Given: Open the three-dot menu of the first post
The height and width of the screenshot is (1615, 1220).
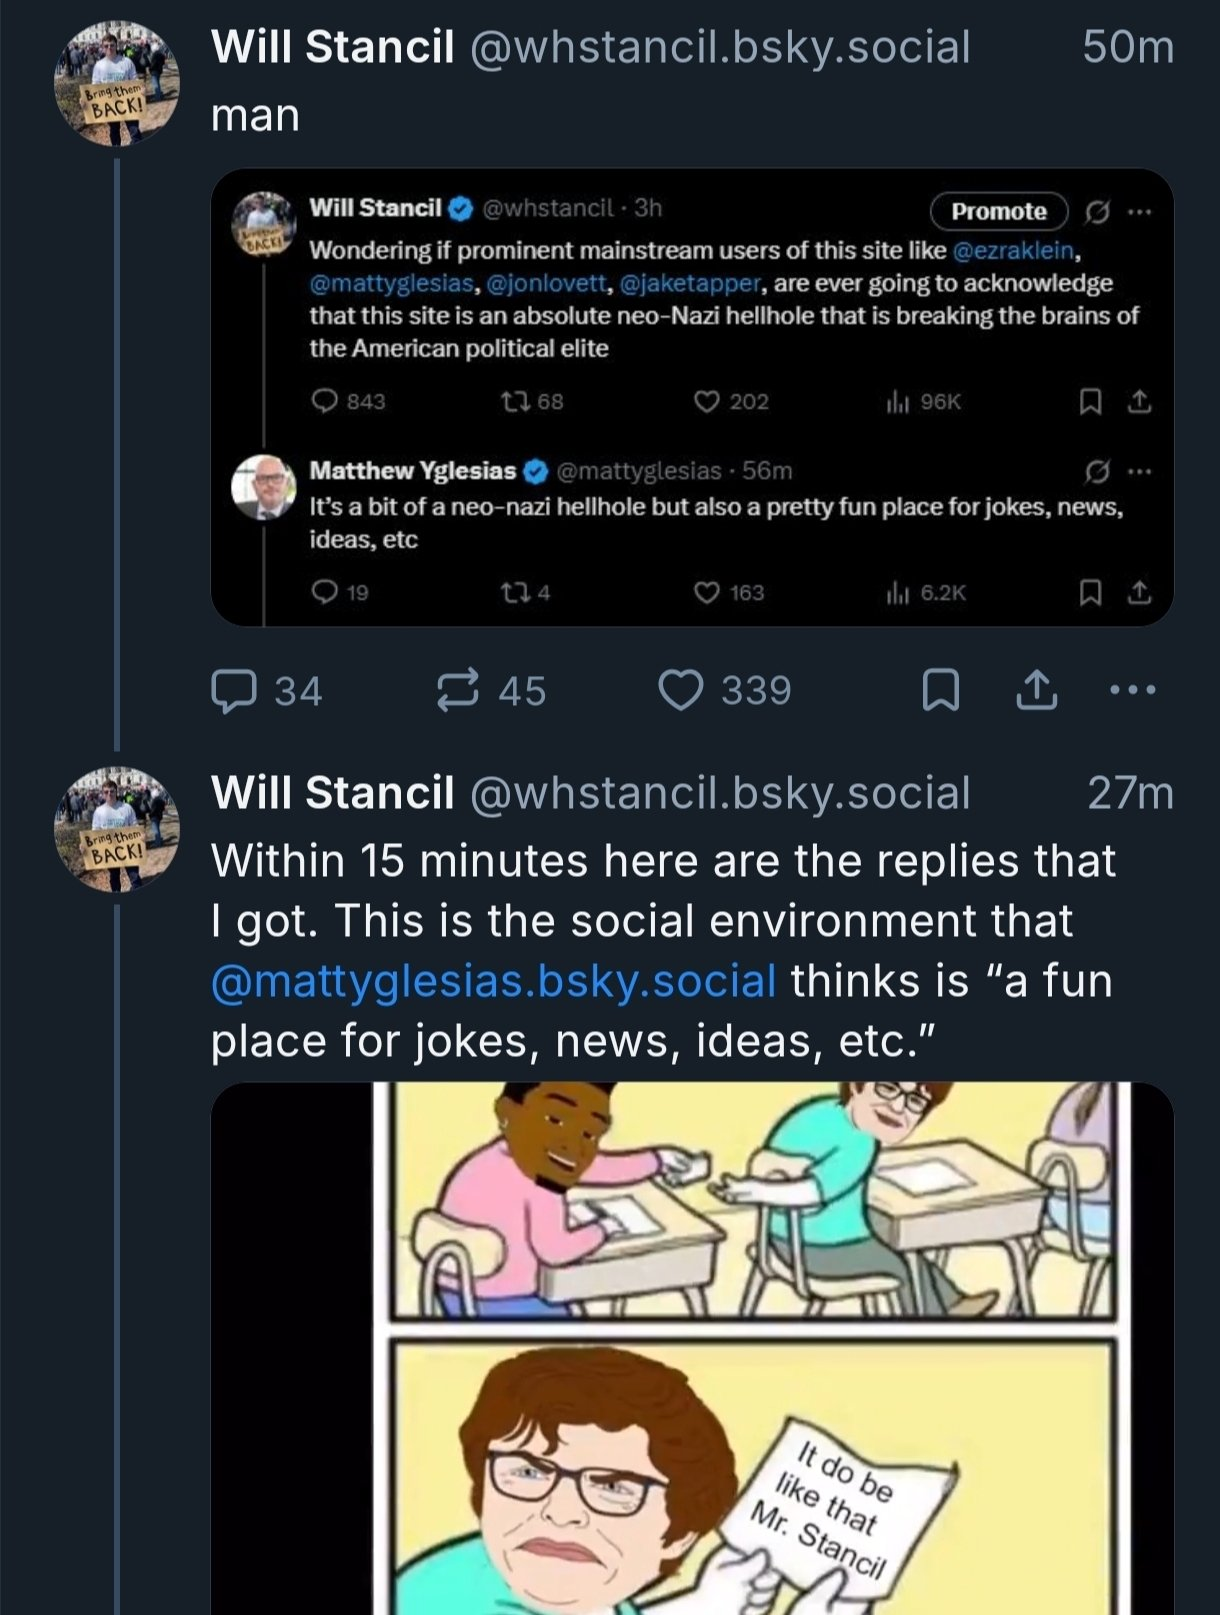Looking at the screenshot, I should [x=1134, y=690].
